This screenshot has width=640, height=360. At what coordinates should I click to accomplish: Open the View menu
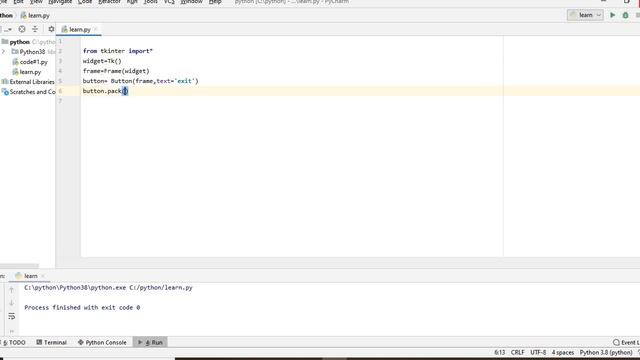click(x=36, y=2)
